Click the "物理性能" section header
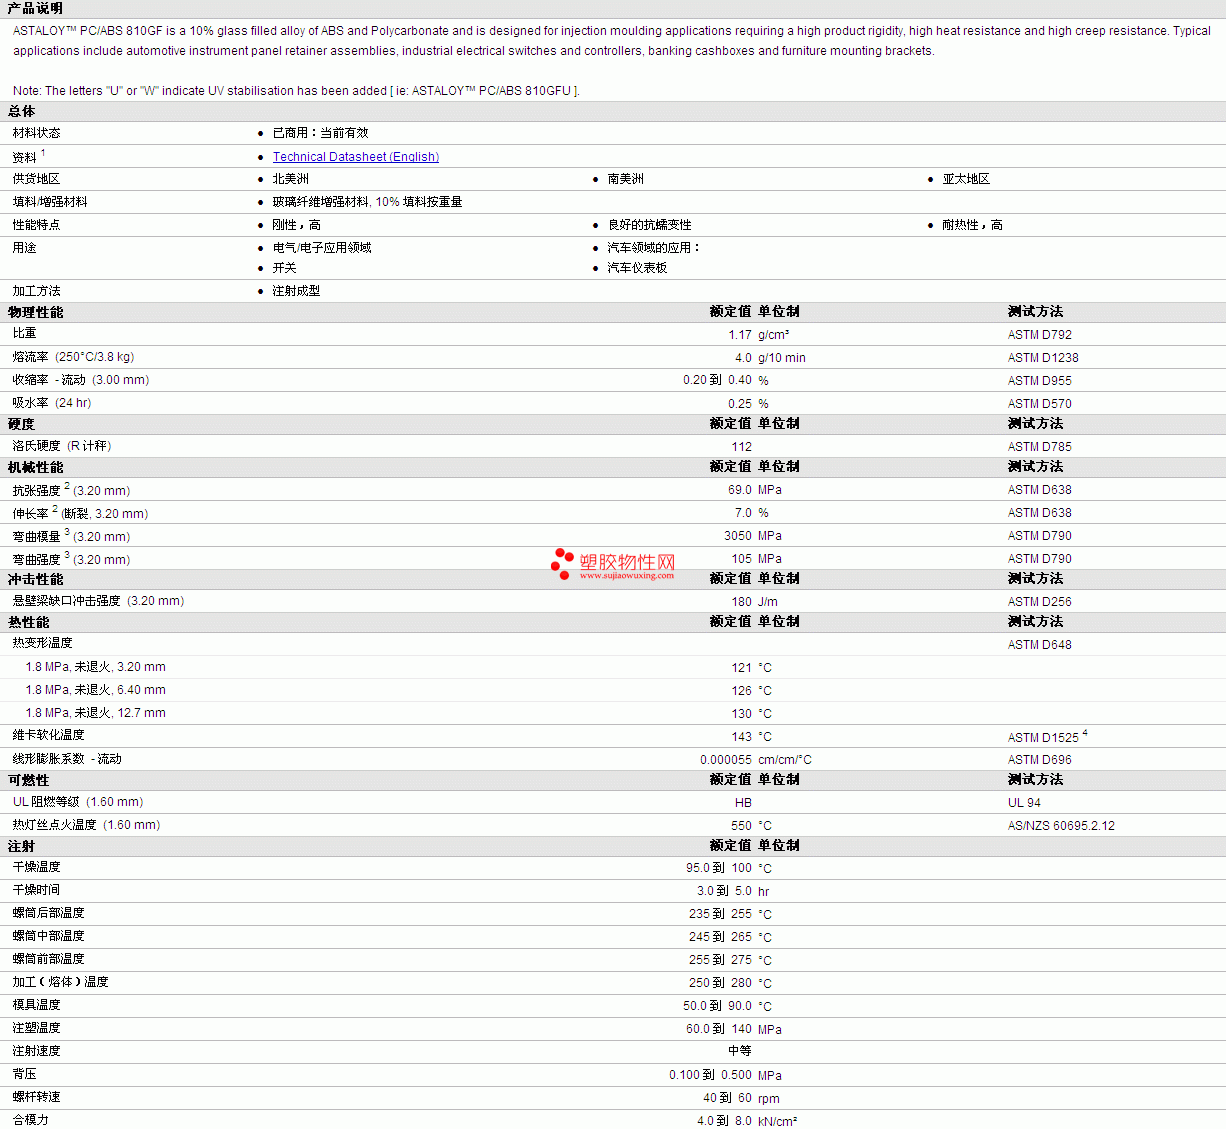Image resolution: width=1226 pixels, height=1129 pixels. (35, 312)
